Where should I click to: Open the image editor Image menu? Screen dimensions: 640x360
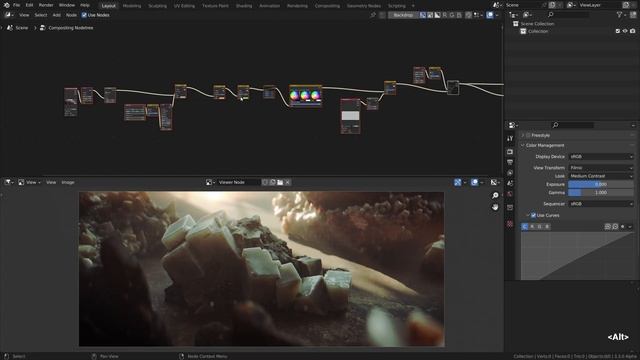point(68,182)
